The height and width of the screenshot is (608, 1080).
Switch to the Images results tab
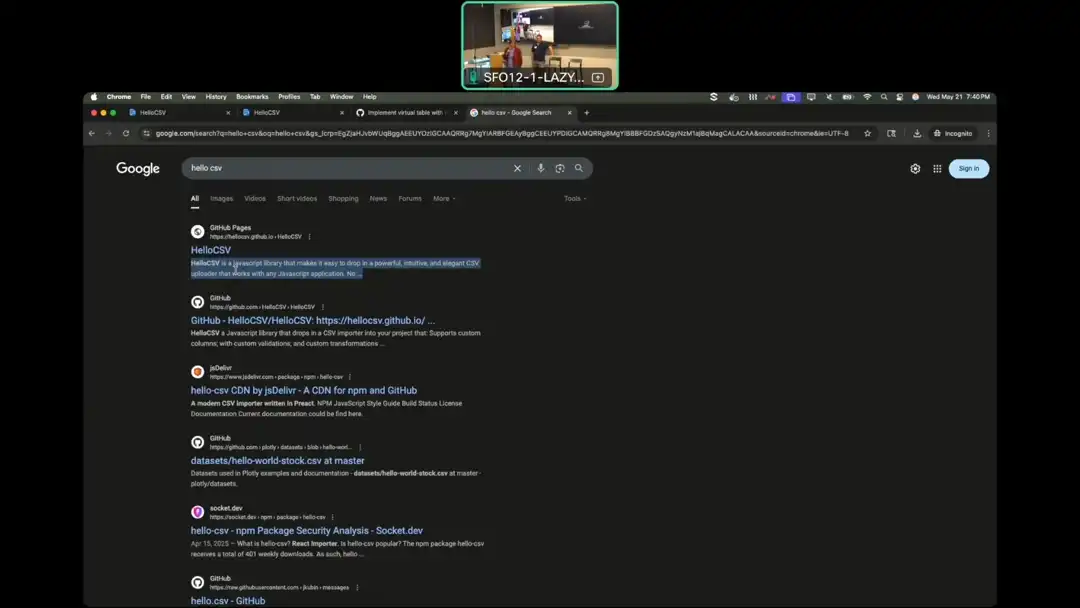pos(222,199)
